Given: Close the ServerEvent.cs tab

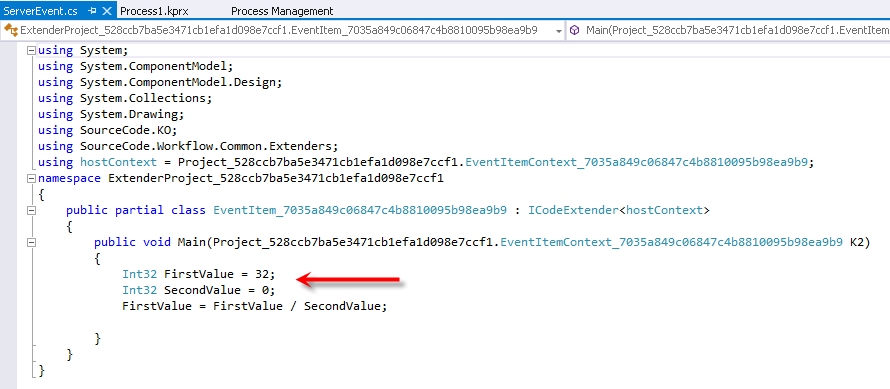Looking at the screenshot, I should pyautogui.click(x=108, y=11).
